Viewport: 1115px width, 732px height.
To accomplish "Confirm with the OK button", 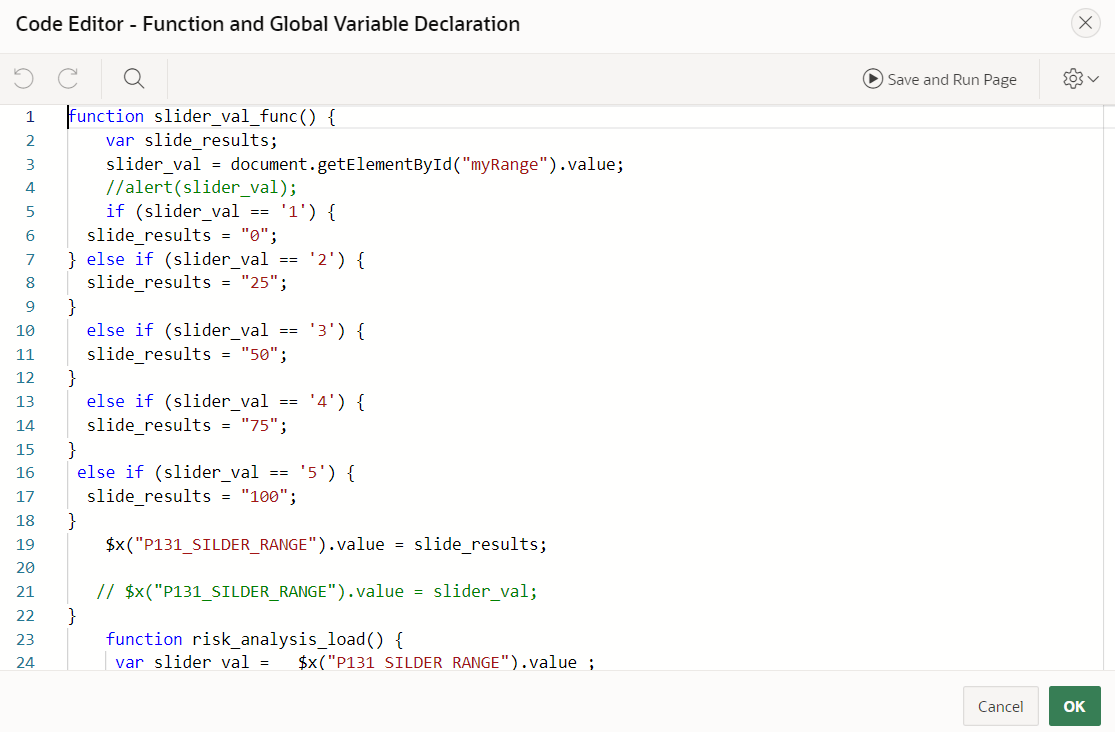I will 1074,706.
